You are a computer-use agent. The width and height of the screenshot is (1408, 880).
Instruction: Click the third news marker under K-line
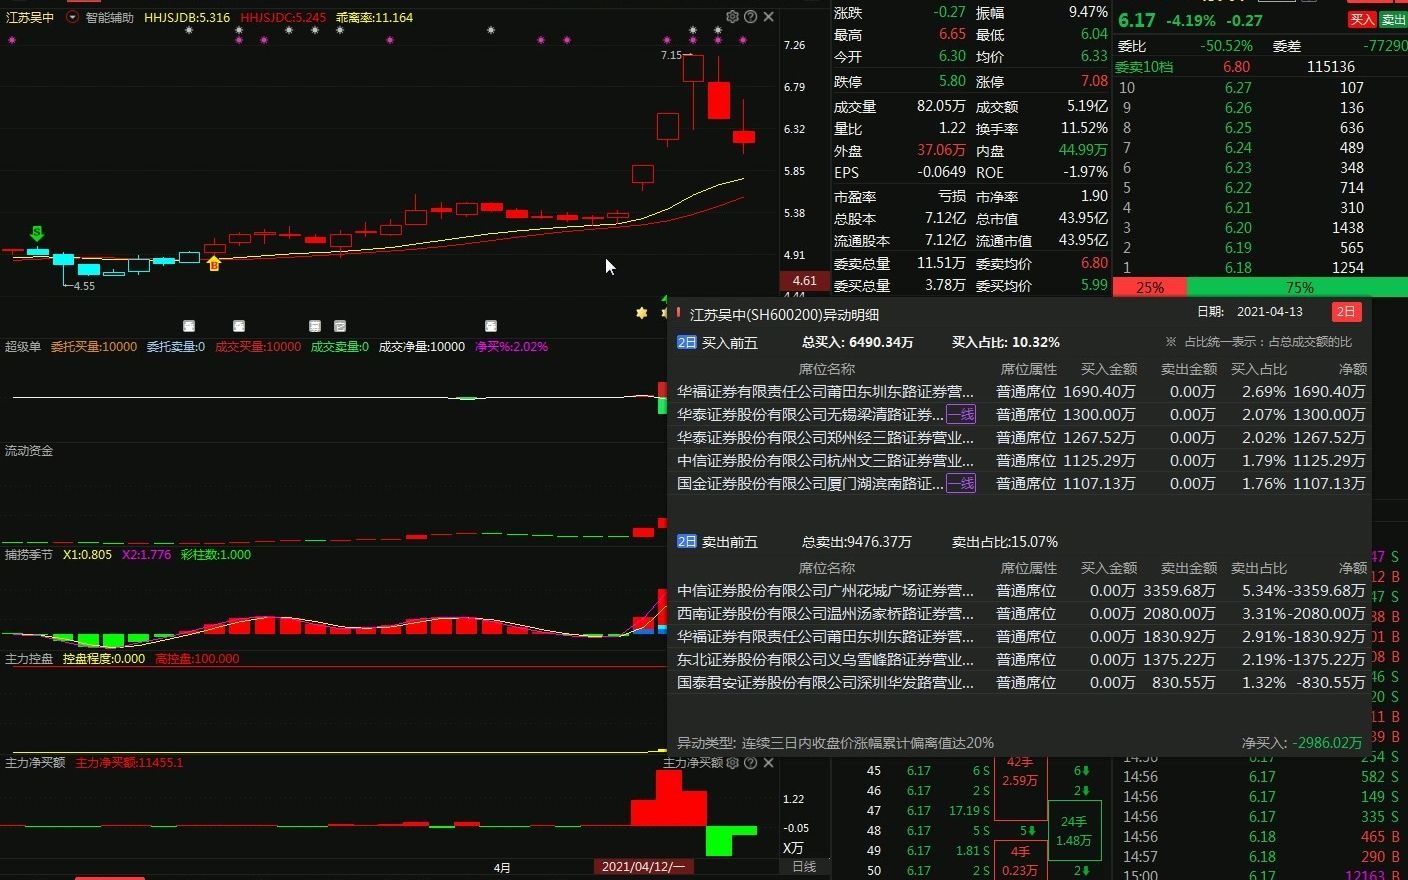point(315,326)
